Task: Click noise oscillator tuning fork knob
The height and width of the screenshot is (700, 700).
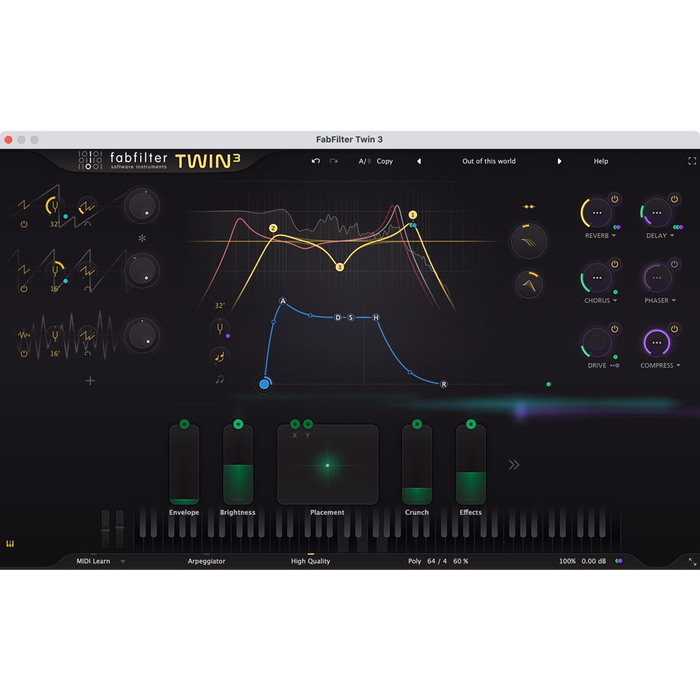Action: [55, 335]
